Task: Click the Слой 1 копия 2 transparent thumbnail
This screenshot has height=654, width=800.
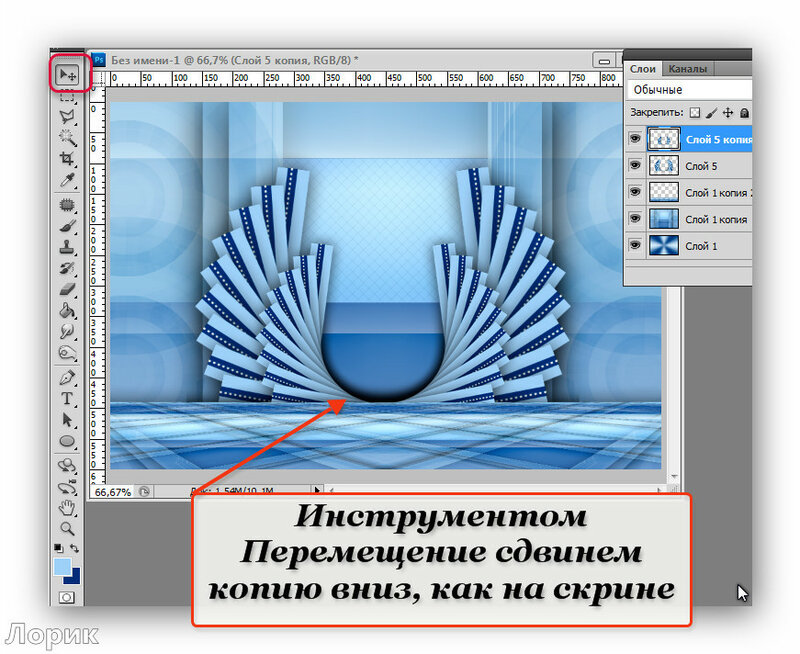Action: pos(664,192)
